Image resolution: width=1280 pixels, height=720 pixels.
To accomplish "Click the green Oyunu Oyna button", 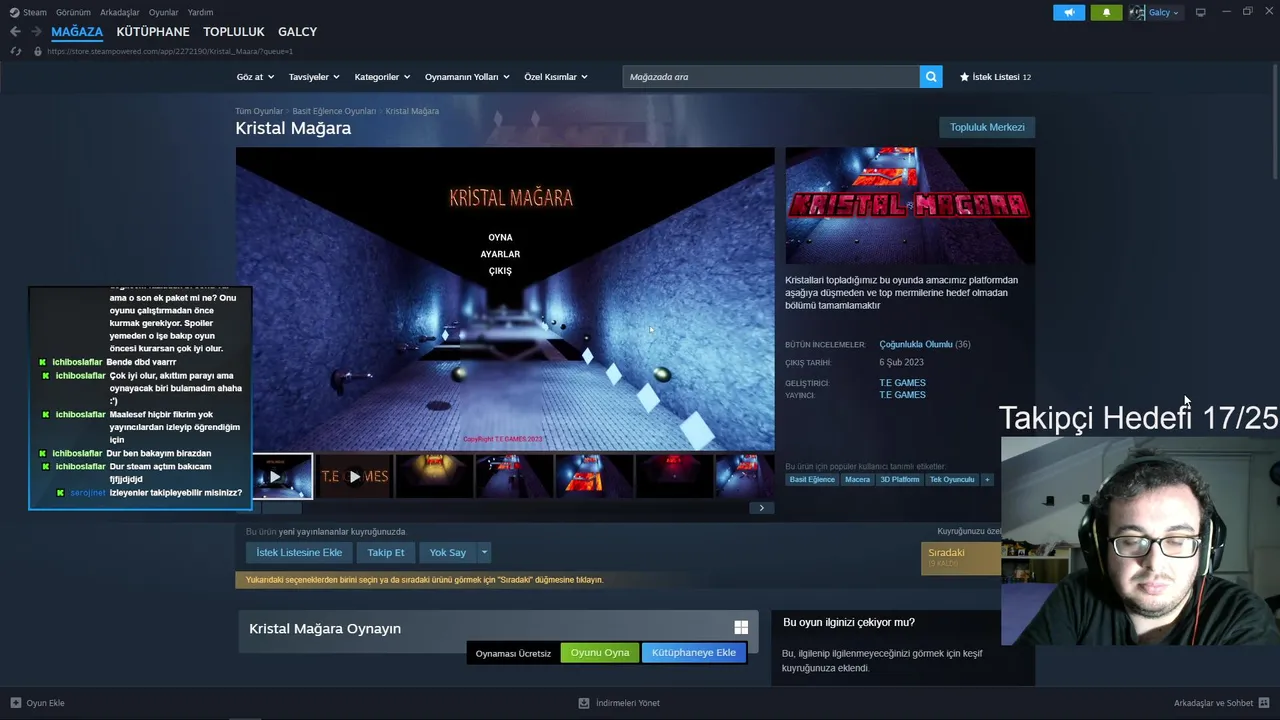I will tap(600, 653).
